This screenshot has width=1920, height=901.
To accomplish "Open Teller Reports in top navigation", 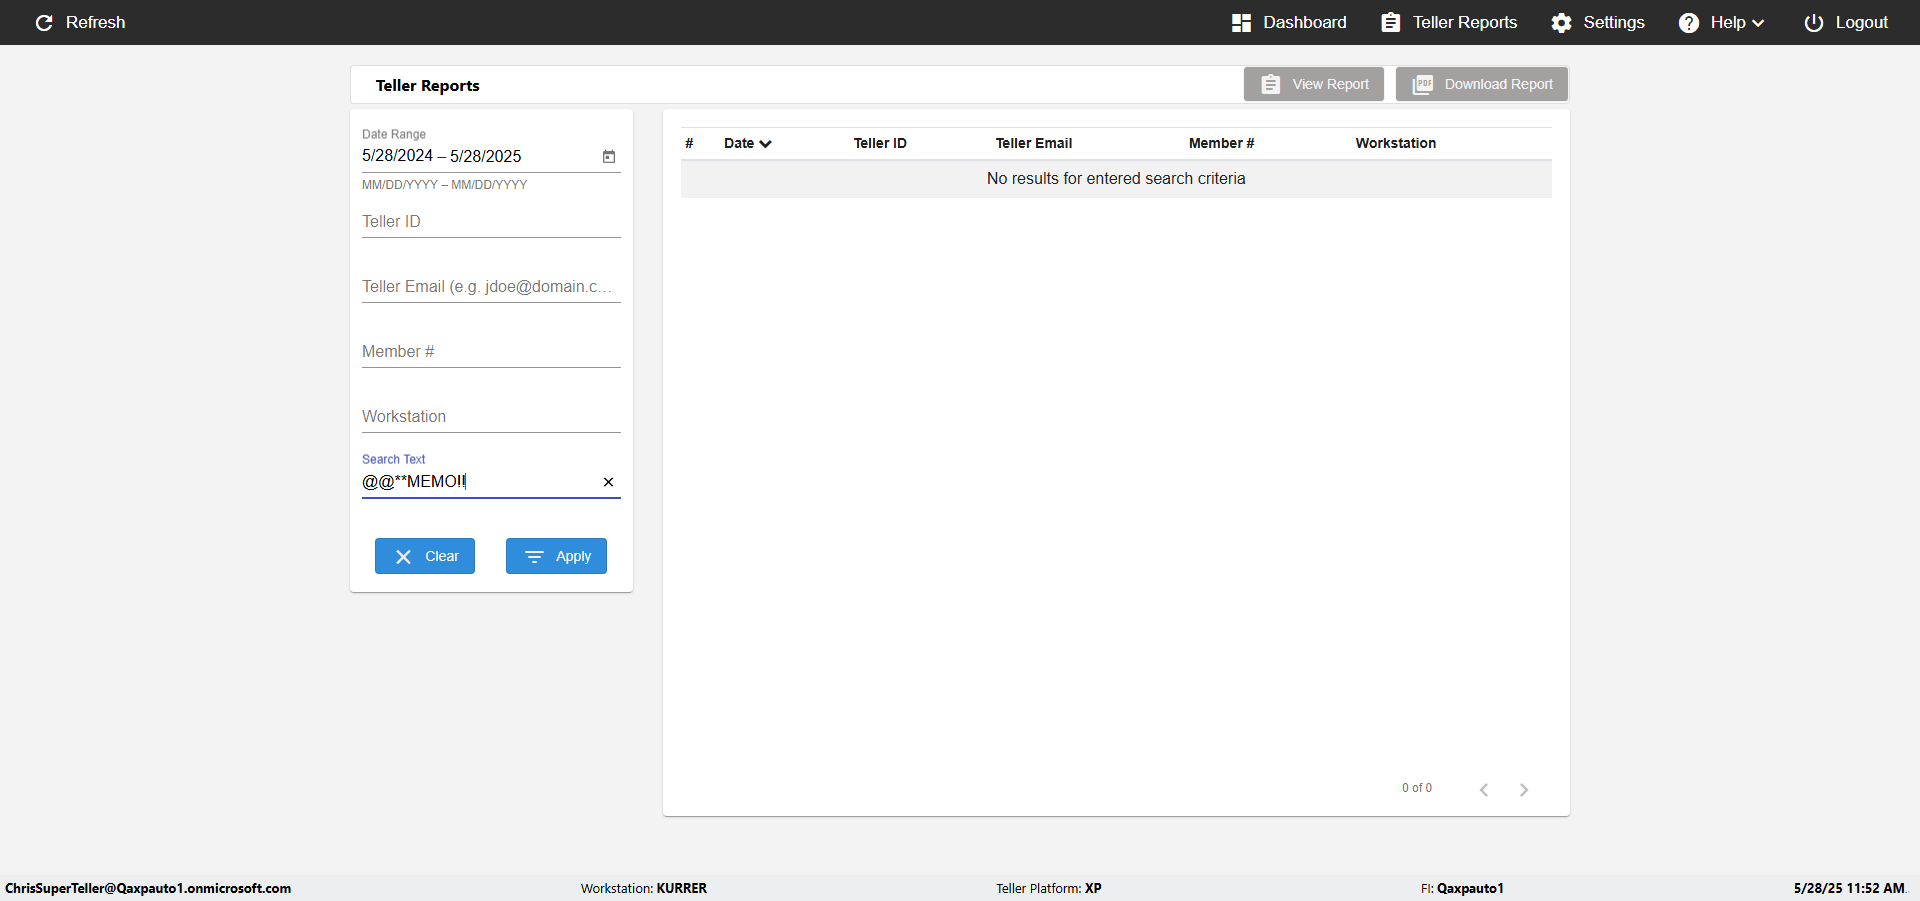I will pos(1449,22).
